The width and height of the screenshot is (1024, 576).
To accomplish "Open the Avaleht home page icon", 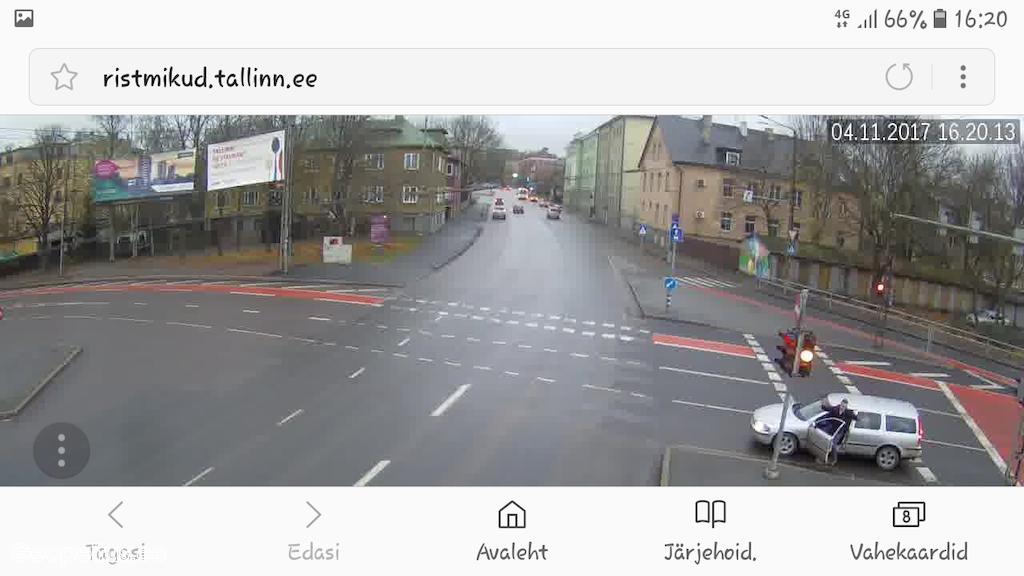I will point(512,515).
